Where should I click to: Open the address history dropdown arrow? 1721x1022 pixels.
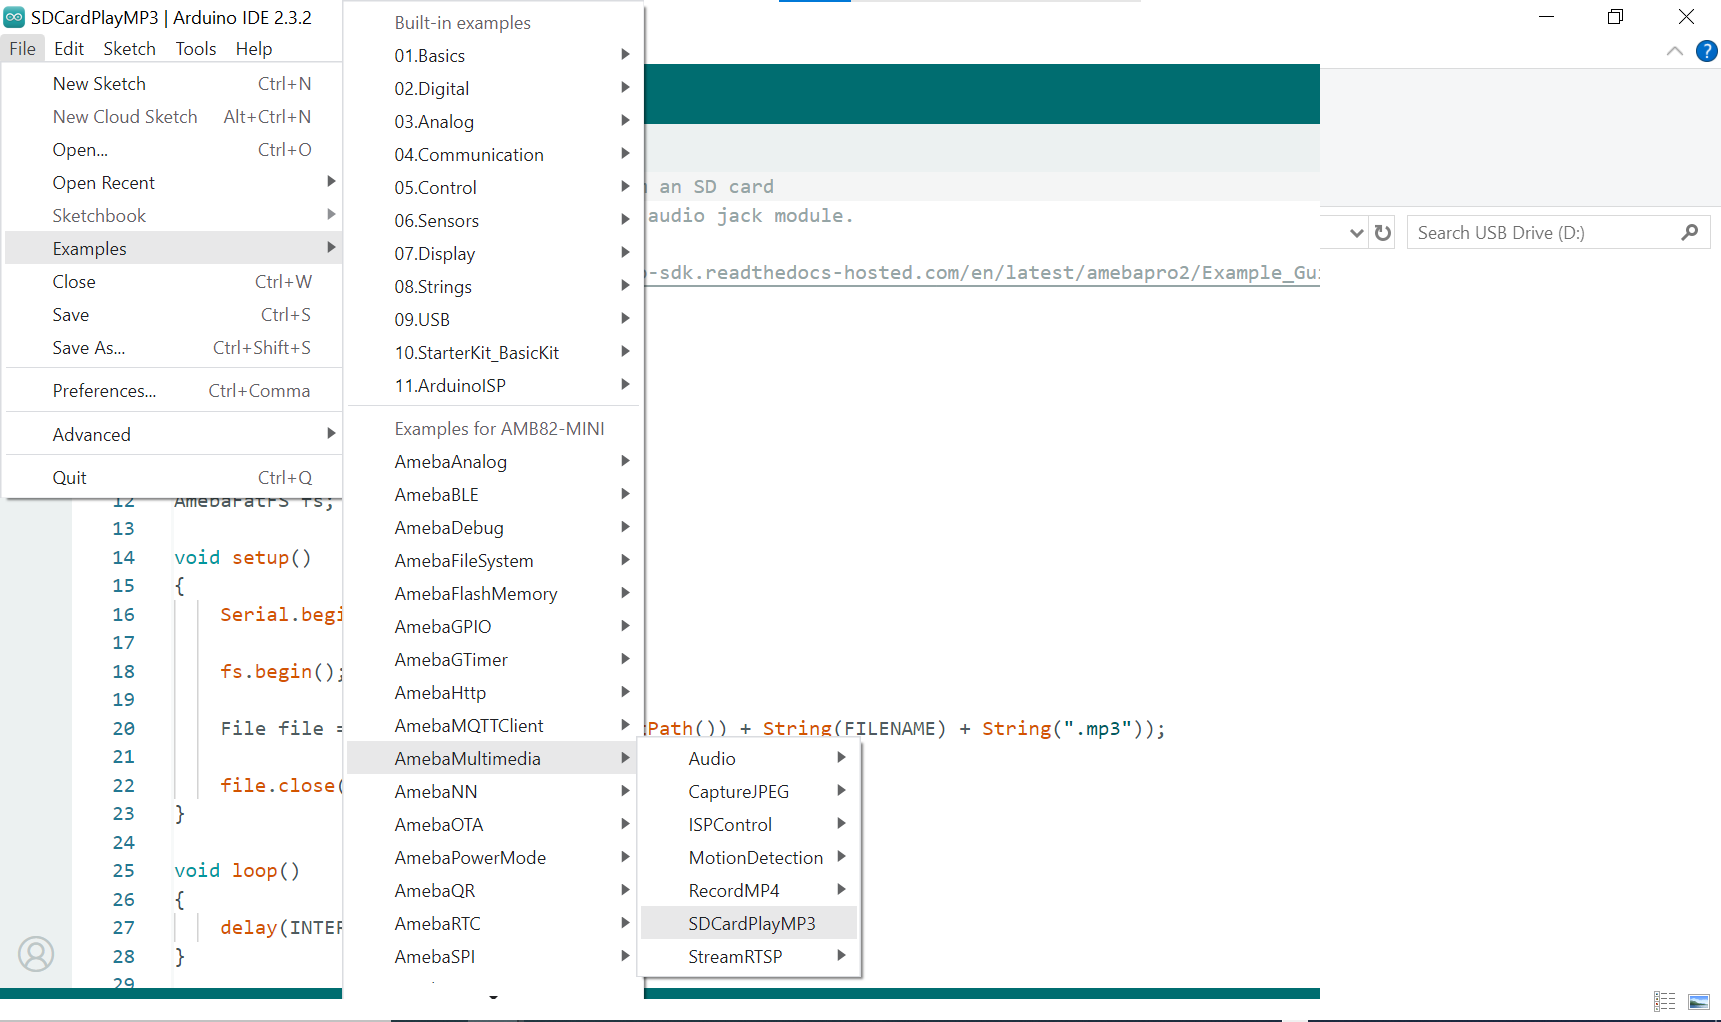click(1356, 233)
